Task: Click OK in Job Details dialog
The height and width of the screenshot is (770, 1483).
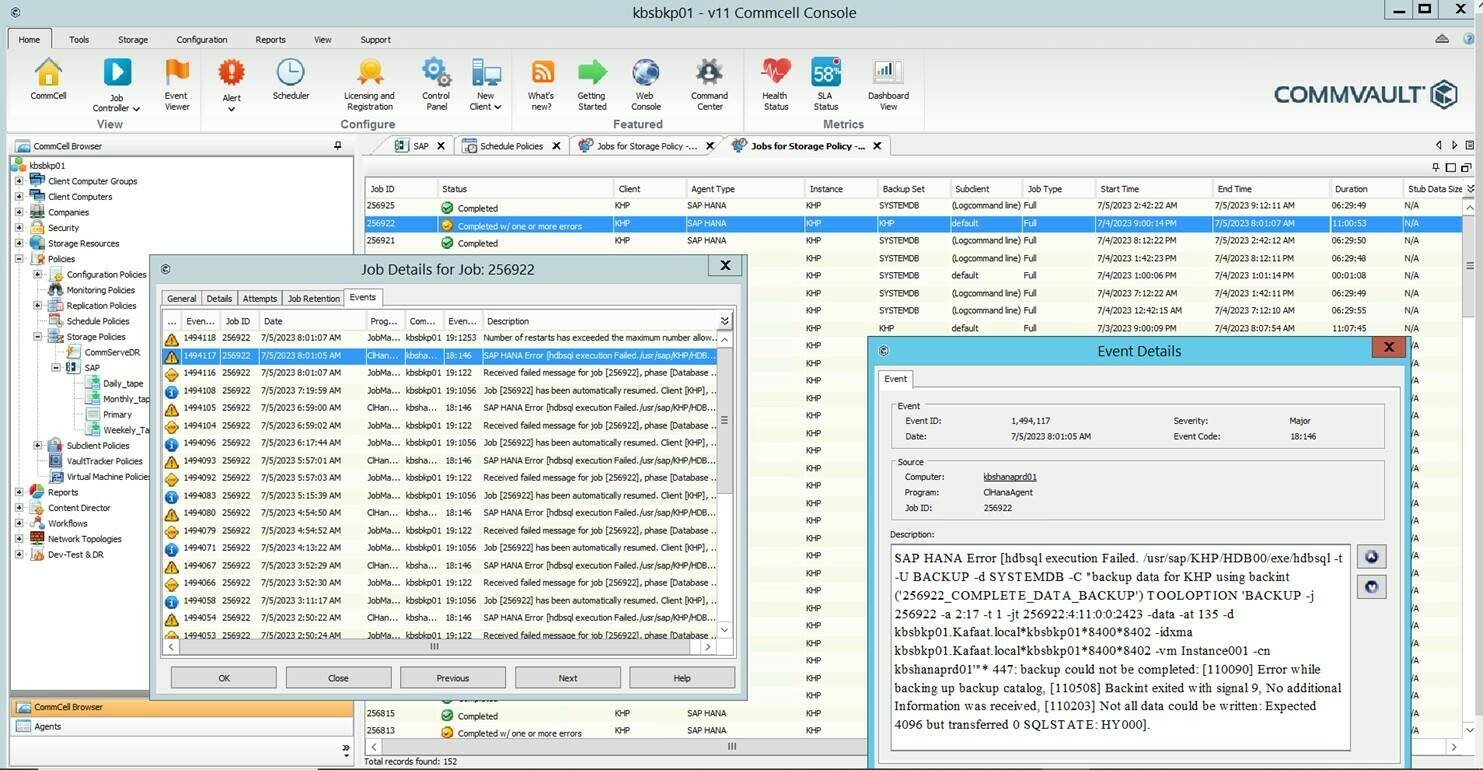Action: [x=224, y=678]
